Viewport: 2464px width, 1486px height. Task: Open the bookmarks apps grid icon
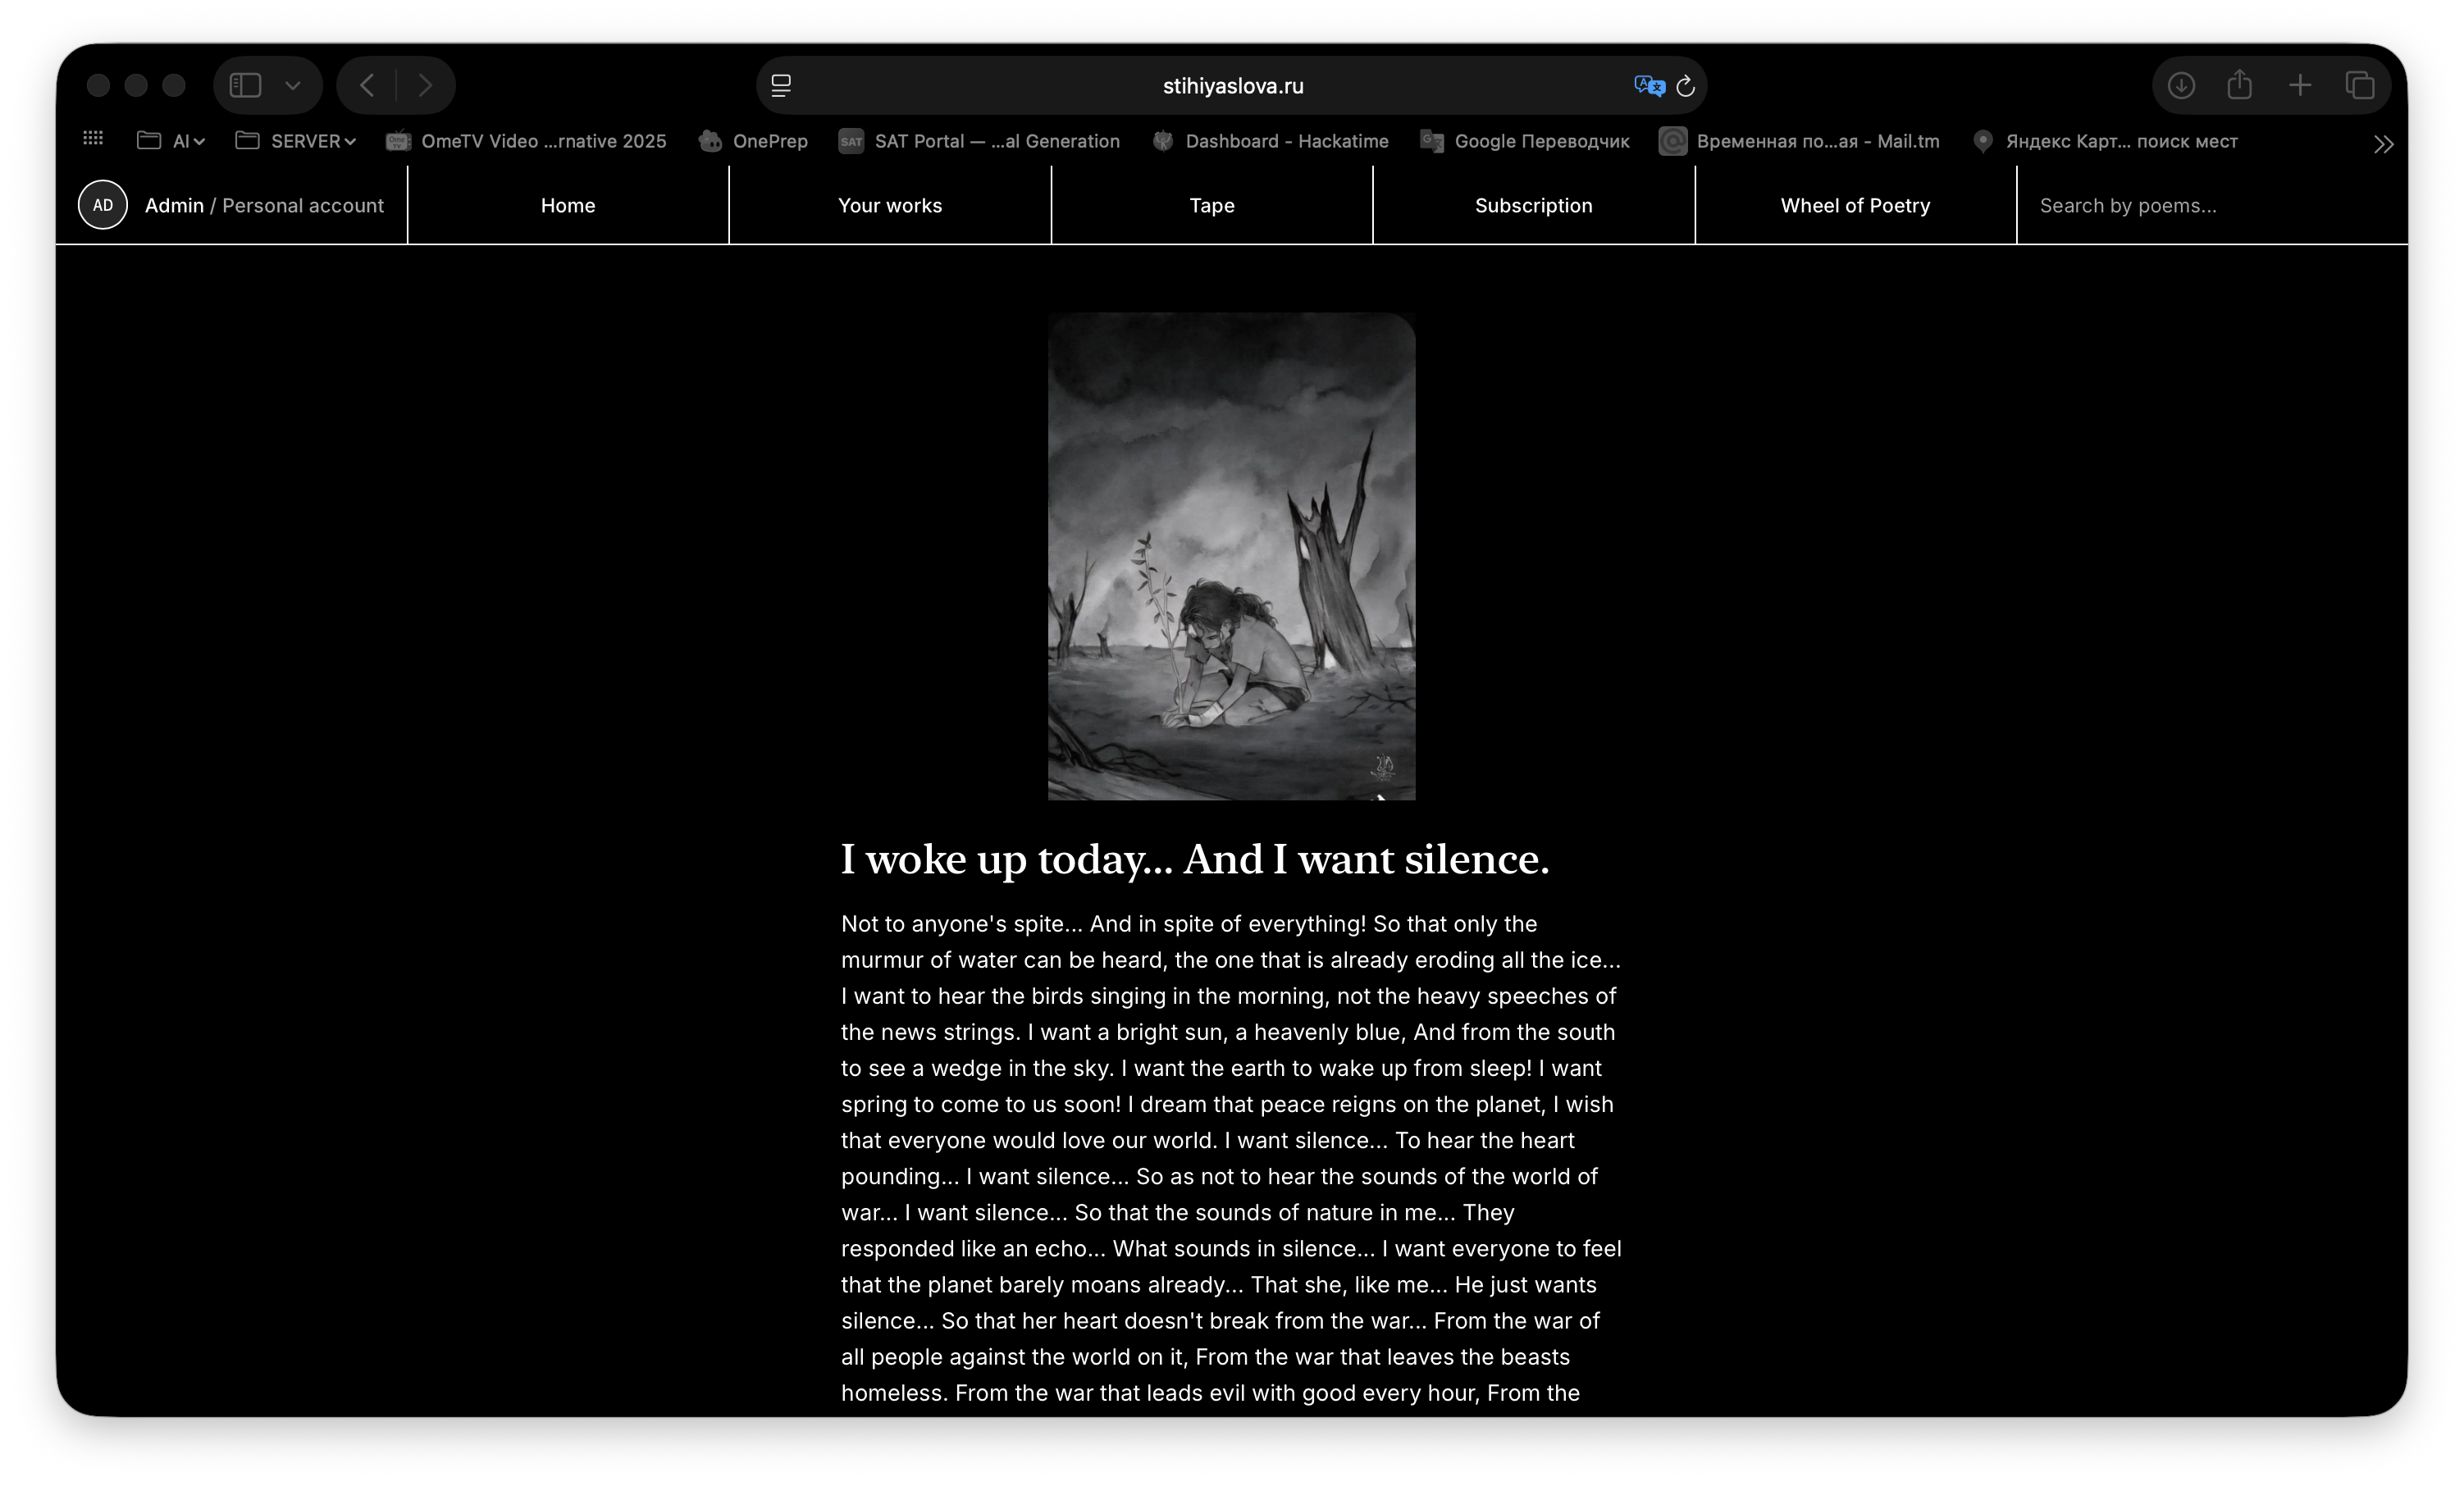[93, 139]
